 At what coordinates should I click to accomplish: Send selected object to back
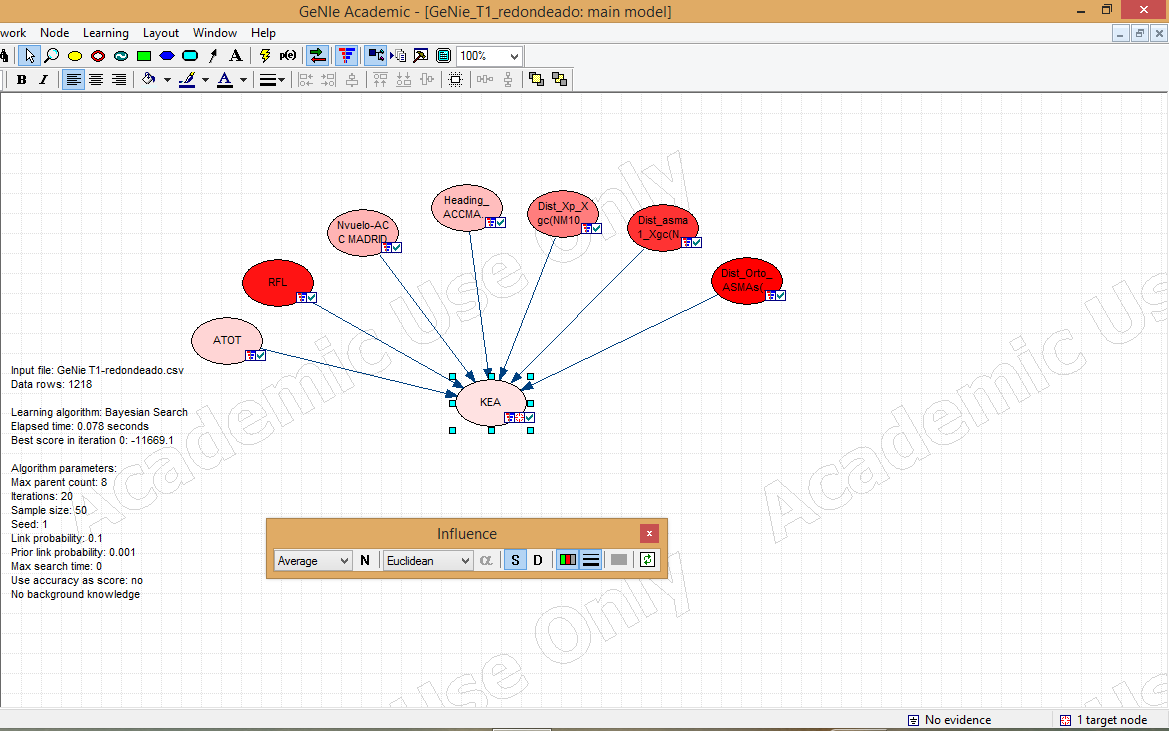click(x=559, y=80)
